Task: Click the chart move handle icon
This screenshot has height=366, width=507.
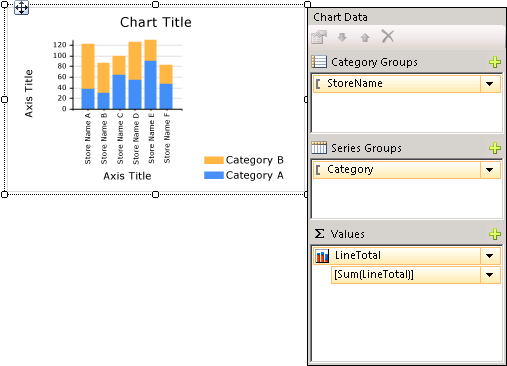Action: [x=21, y=7]
